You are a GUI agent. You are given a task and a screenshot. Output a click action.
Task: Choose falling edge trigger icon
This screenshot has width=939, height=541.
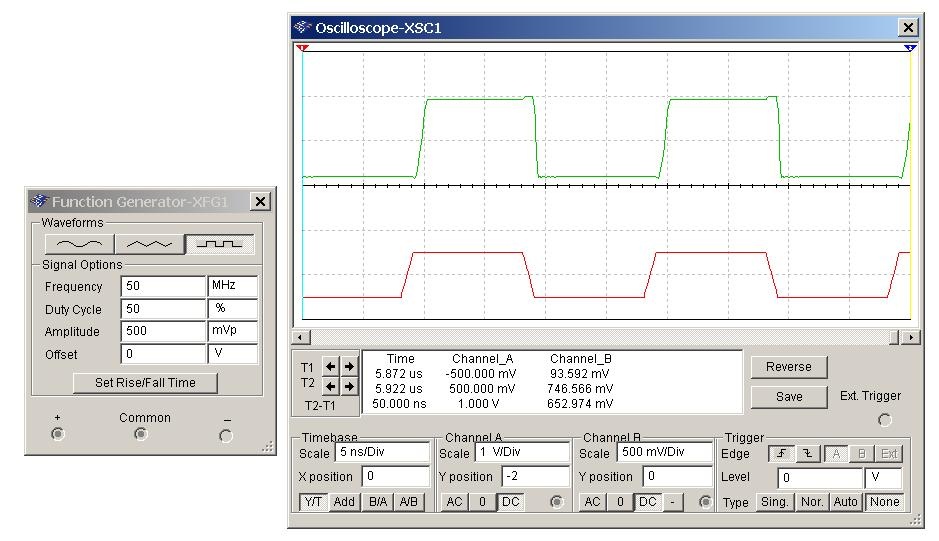(x=807, y=454)
